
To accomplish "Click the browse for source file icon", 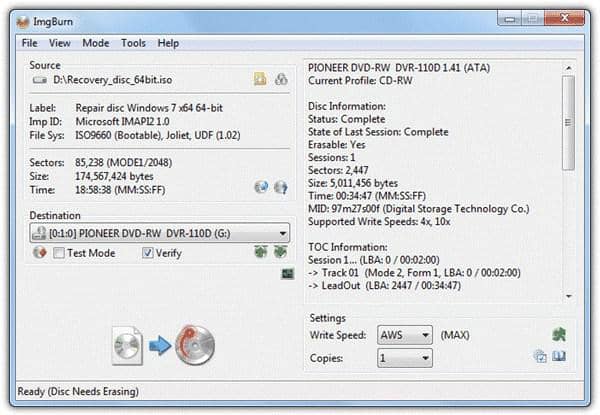I will coord(260,79).
